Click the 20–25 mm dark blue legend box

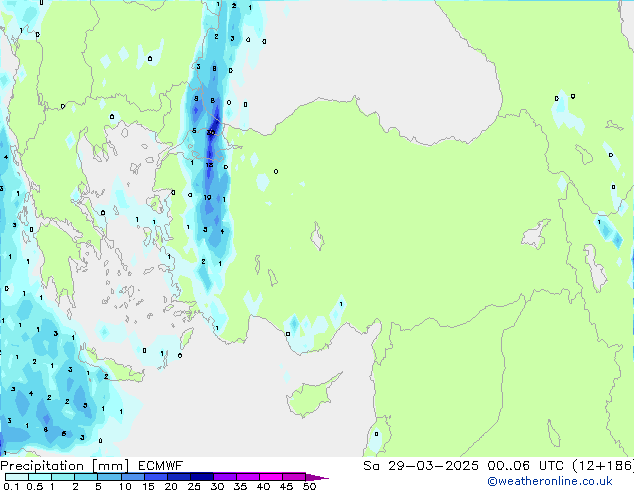point(178,477)
